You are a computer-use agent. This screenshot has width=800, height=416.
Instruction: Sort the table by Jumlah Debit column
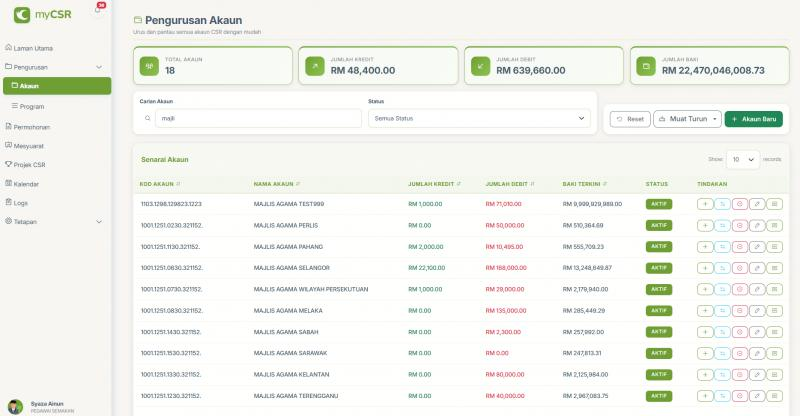tap(508, 184)
